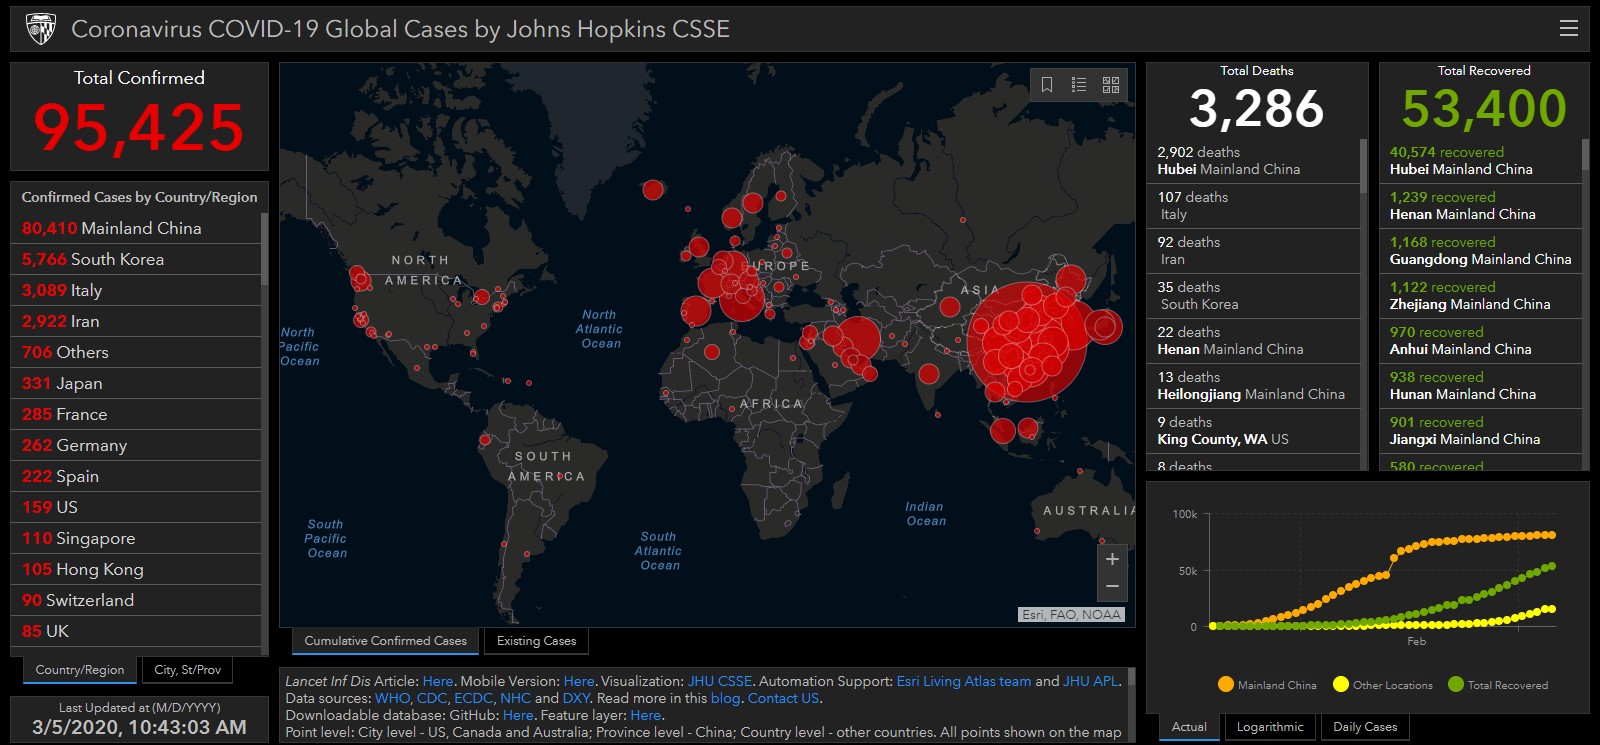Viewport: 1600px width, 745px height.
Task: Select 1,168 recovered Guangdong entry
Action: pos(1480,251)
